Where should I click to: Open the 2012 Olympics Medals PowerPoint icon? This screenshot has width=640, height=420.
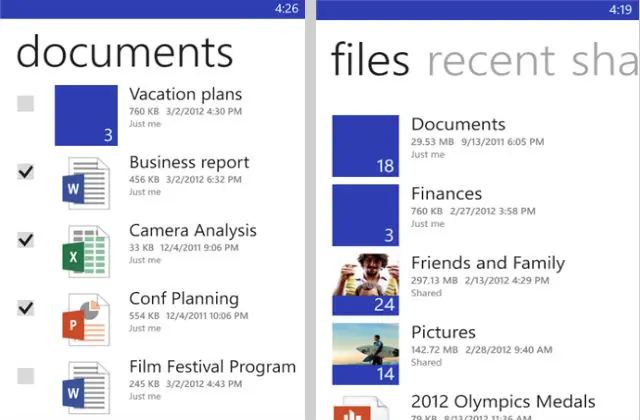pyautogui.click(x=365, y=406)
